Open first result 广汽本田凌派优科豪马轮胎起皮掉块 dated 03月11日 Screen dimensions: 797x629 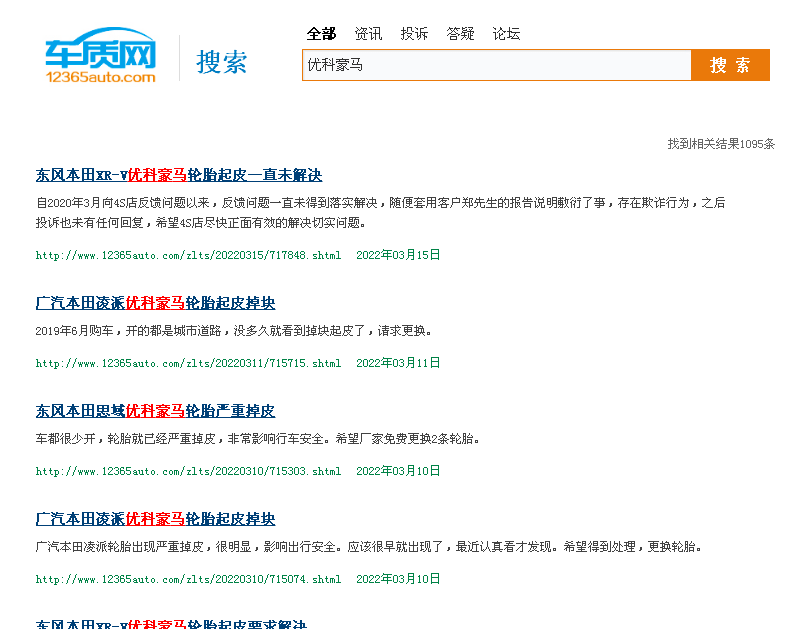point(156,303)
